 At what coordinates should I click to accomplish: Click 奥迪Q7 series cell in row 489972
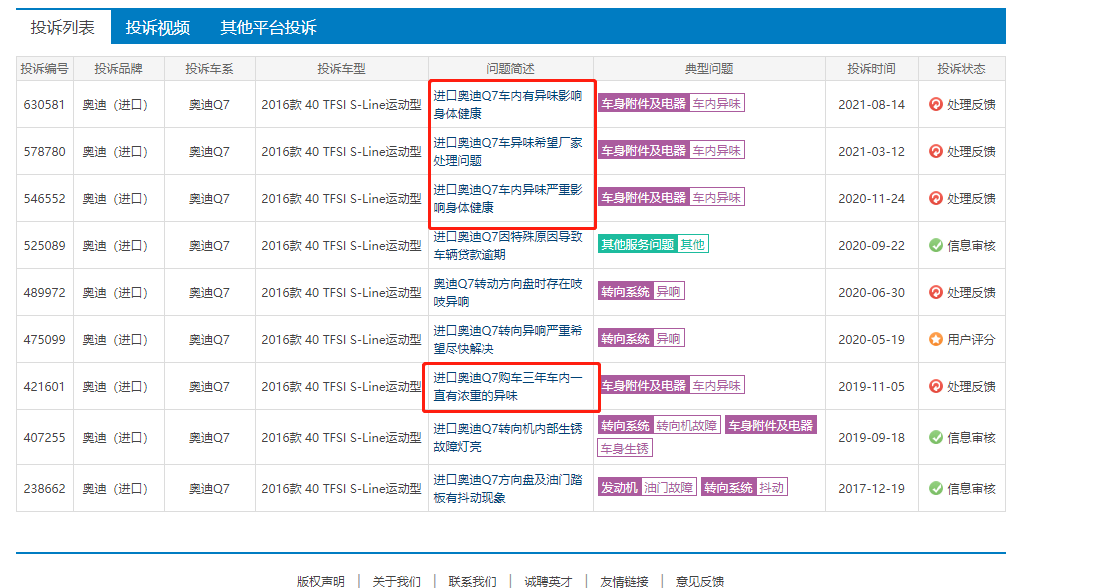[x=209, y=292]
